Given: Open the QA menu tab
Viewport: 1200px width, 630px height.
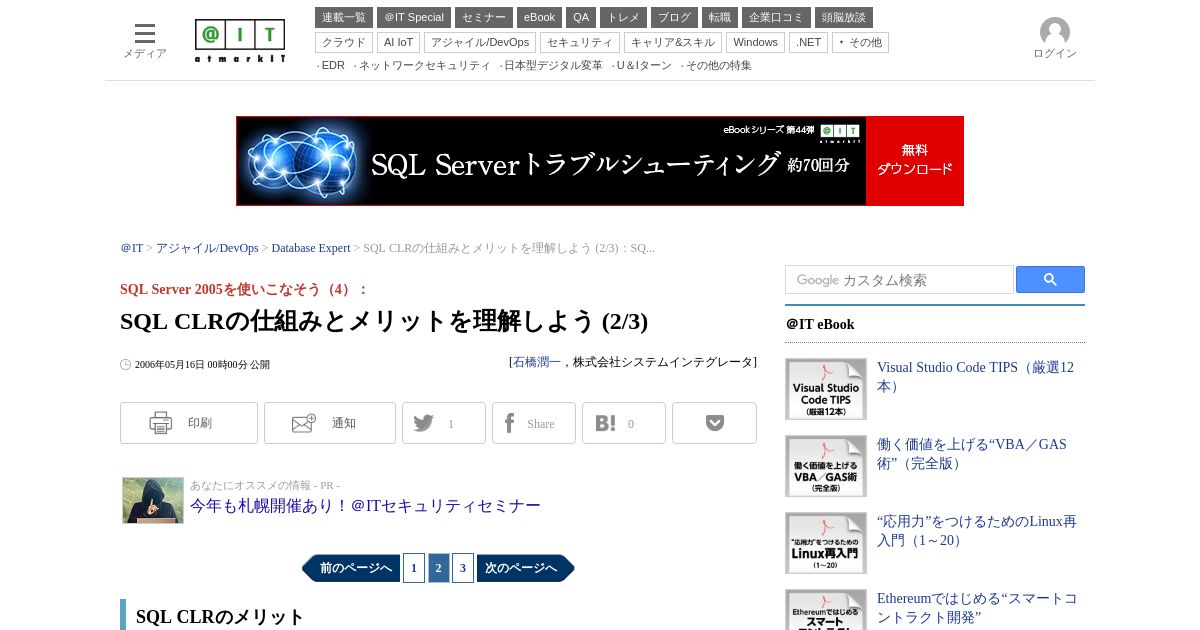Looking at the screenshot, I should pyautogui.click(x=581, y=17).
